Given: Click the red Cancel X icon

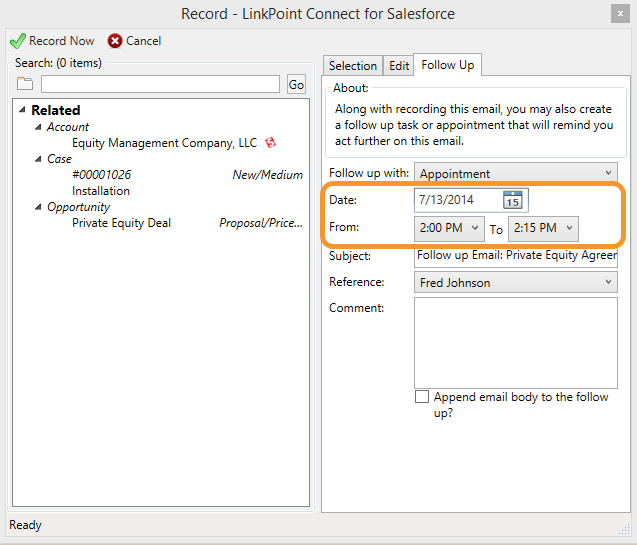Looking at the screenshot, I should [115, 41].
